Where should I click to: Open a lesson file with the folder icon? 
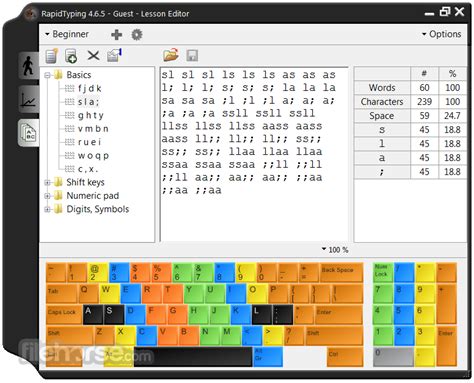tap(171, 55)
